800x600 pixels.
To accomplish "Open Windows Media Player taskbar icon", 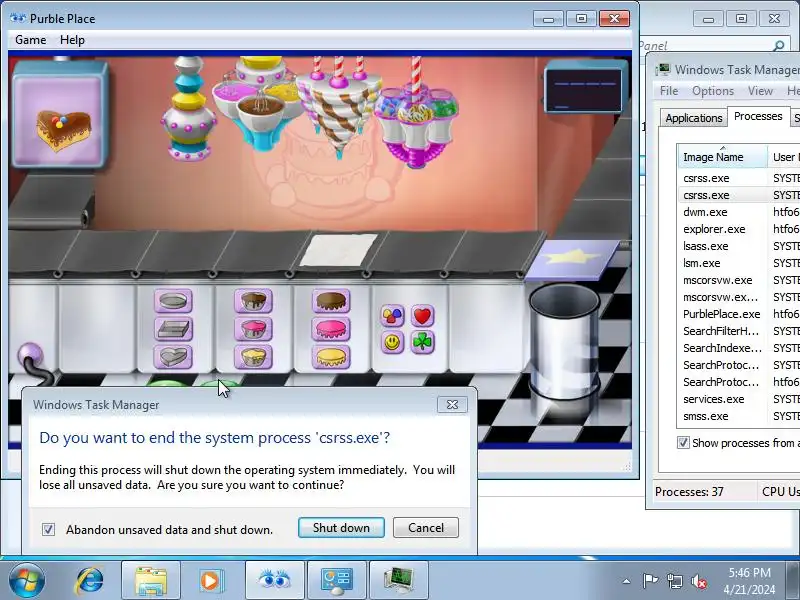I will click(x=210, y=581).
